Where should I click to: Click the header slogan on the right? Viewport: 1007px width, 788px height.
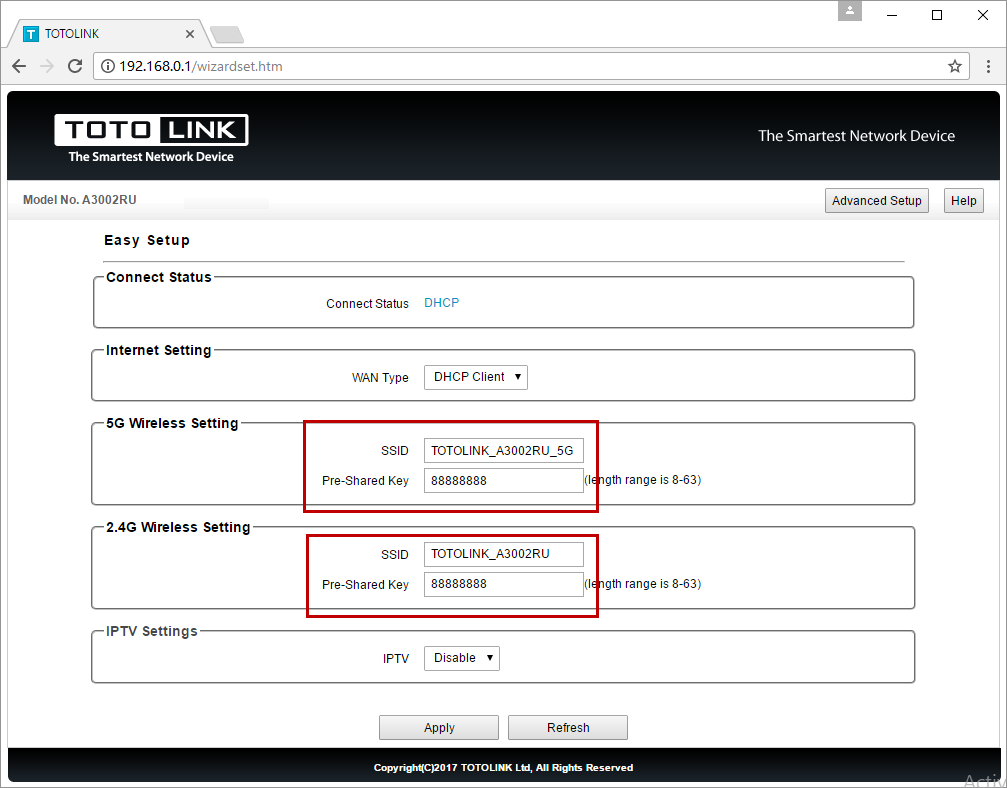tap(856, 136)
